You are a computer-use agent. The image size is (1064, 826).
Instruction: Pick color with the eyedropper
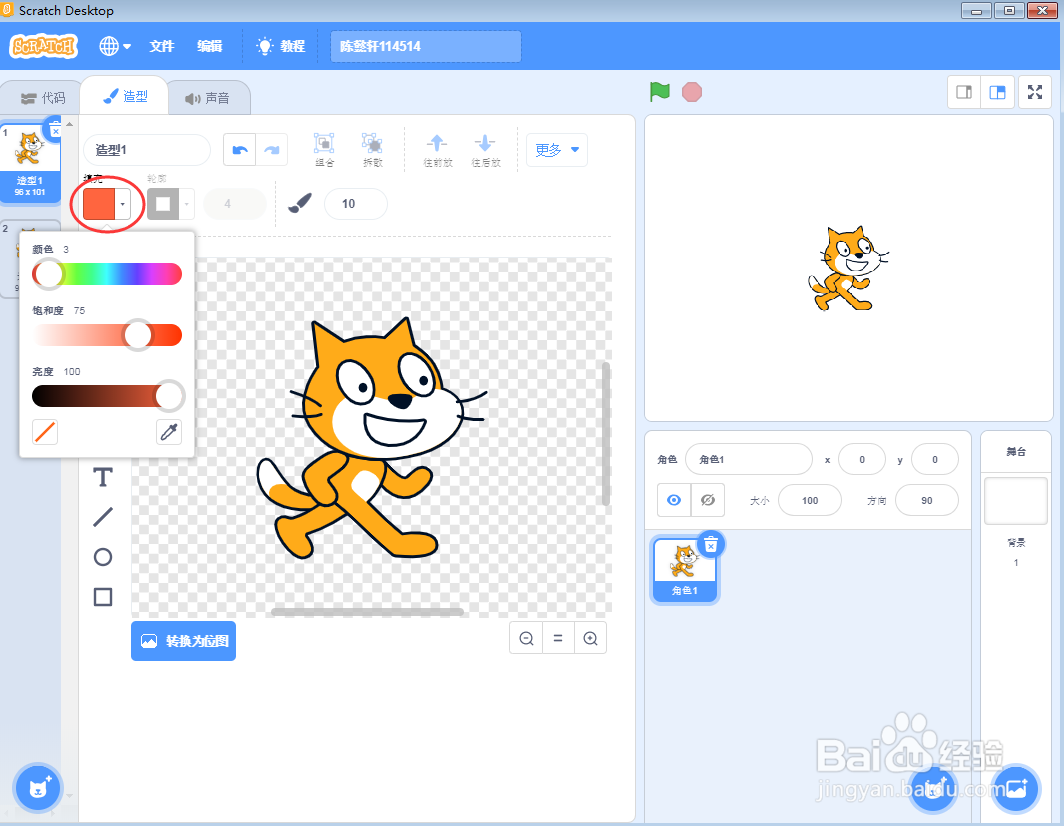click(x=169, y=432)
